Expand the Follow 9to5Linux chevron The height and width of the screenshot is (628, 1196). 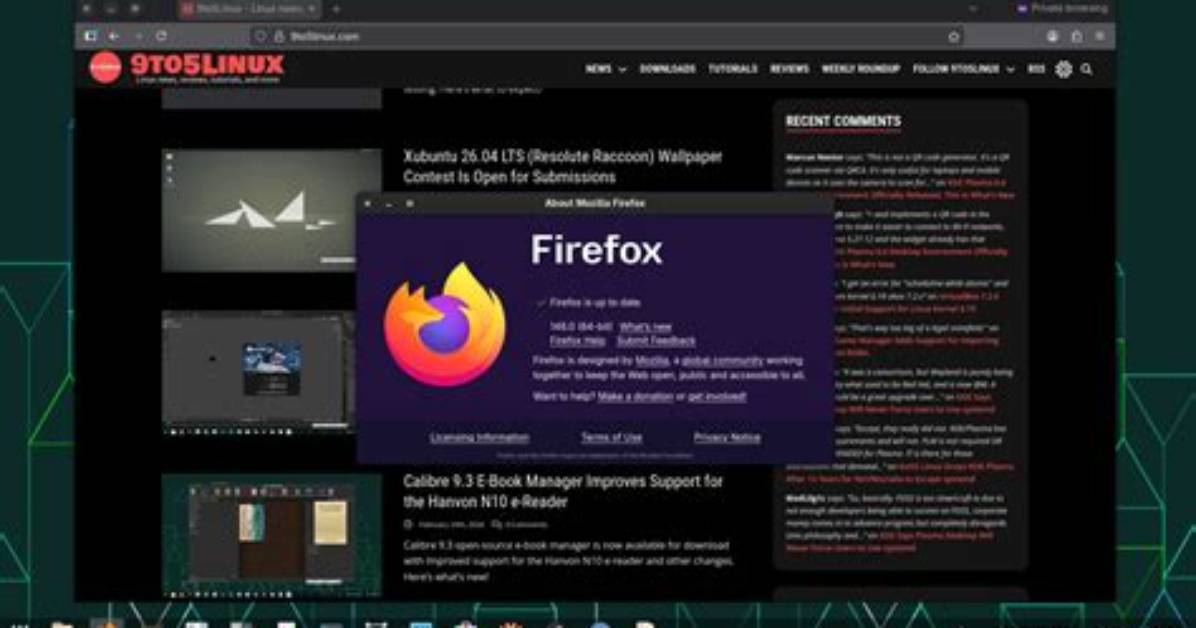point(1011,69)
